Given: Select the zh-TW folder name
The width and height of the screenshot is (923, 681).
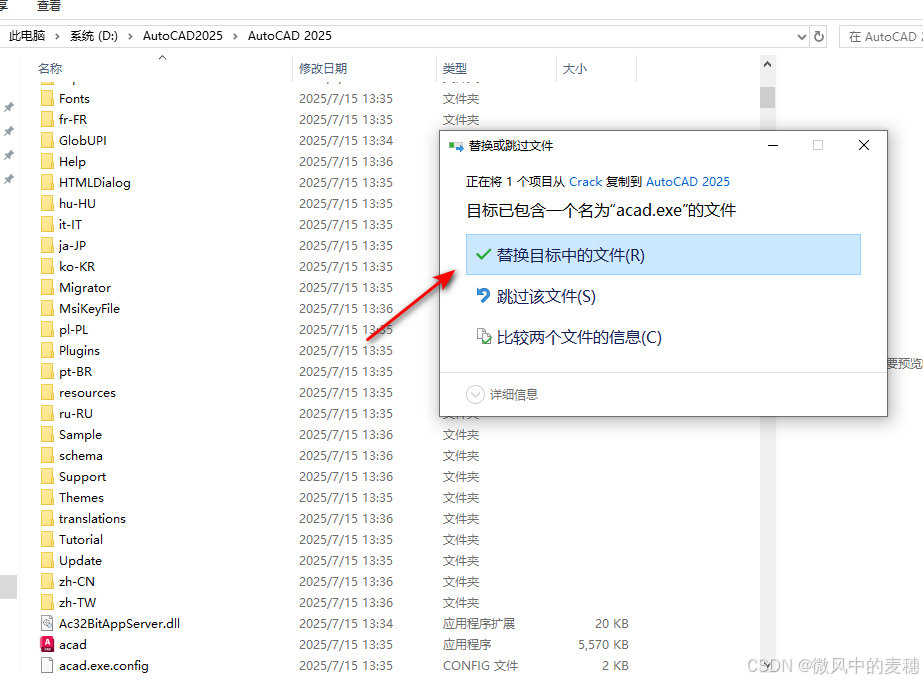Looking at the screenshot, I should (x=77, y=603).
